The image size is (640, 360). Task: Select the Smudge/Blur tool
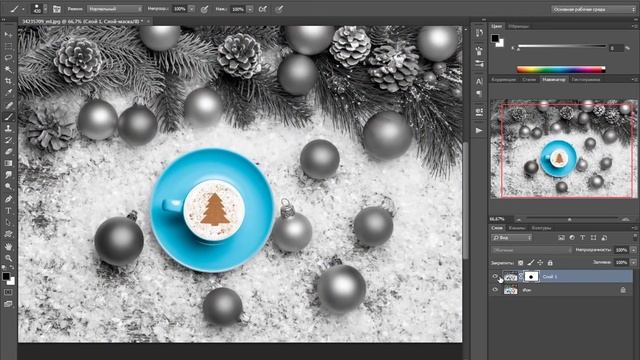point(8,175)
